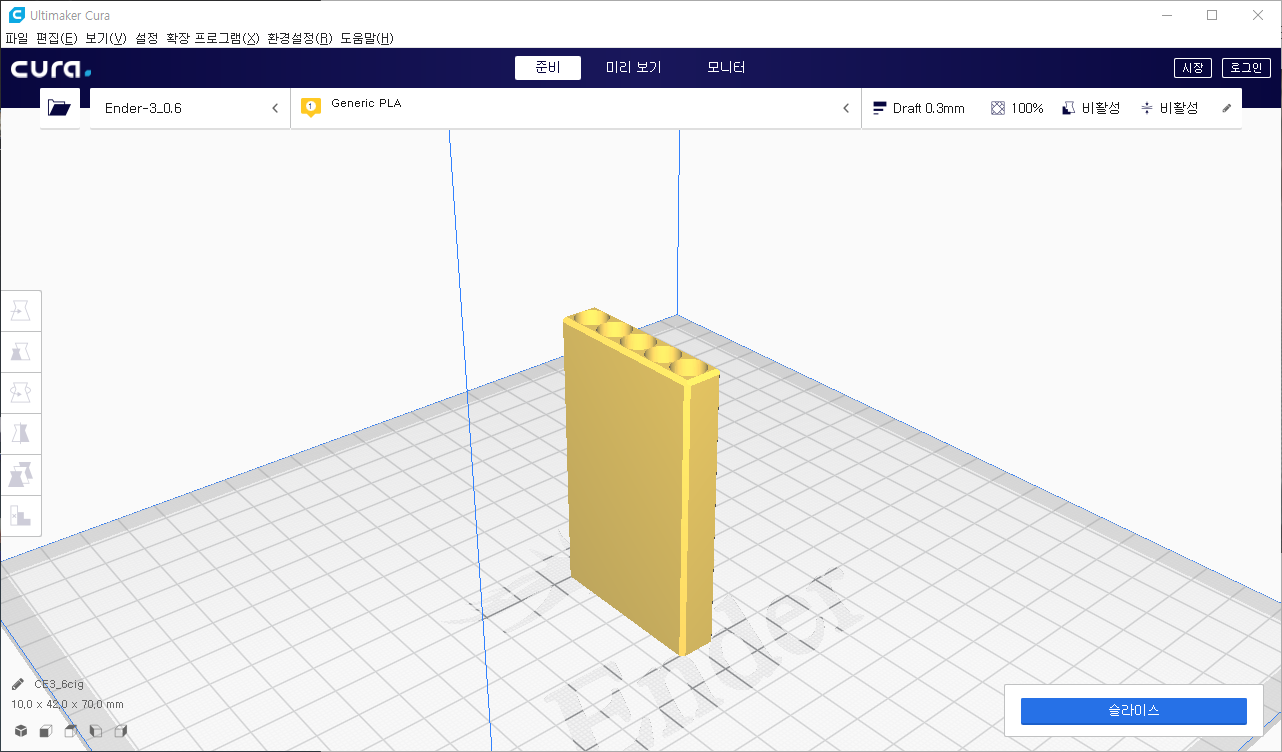Click the Cura logo
Screen dimensions: 1282x752
tap(51, 69)
